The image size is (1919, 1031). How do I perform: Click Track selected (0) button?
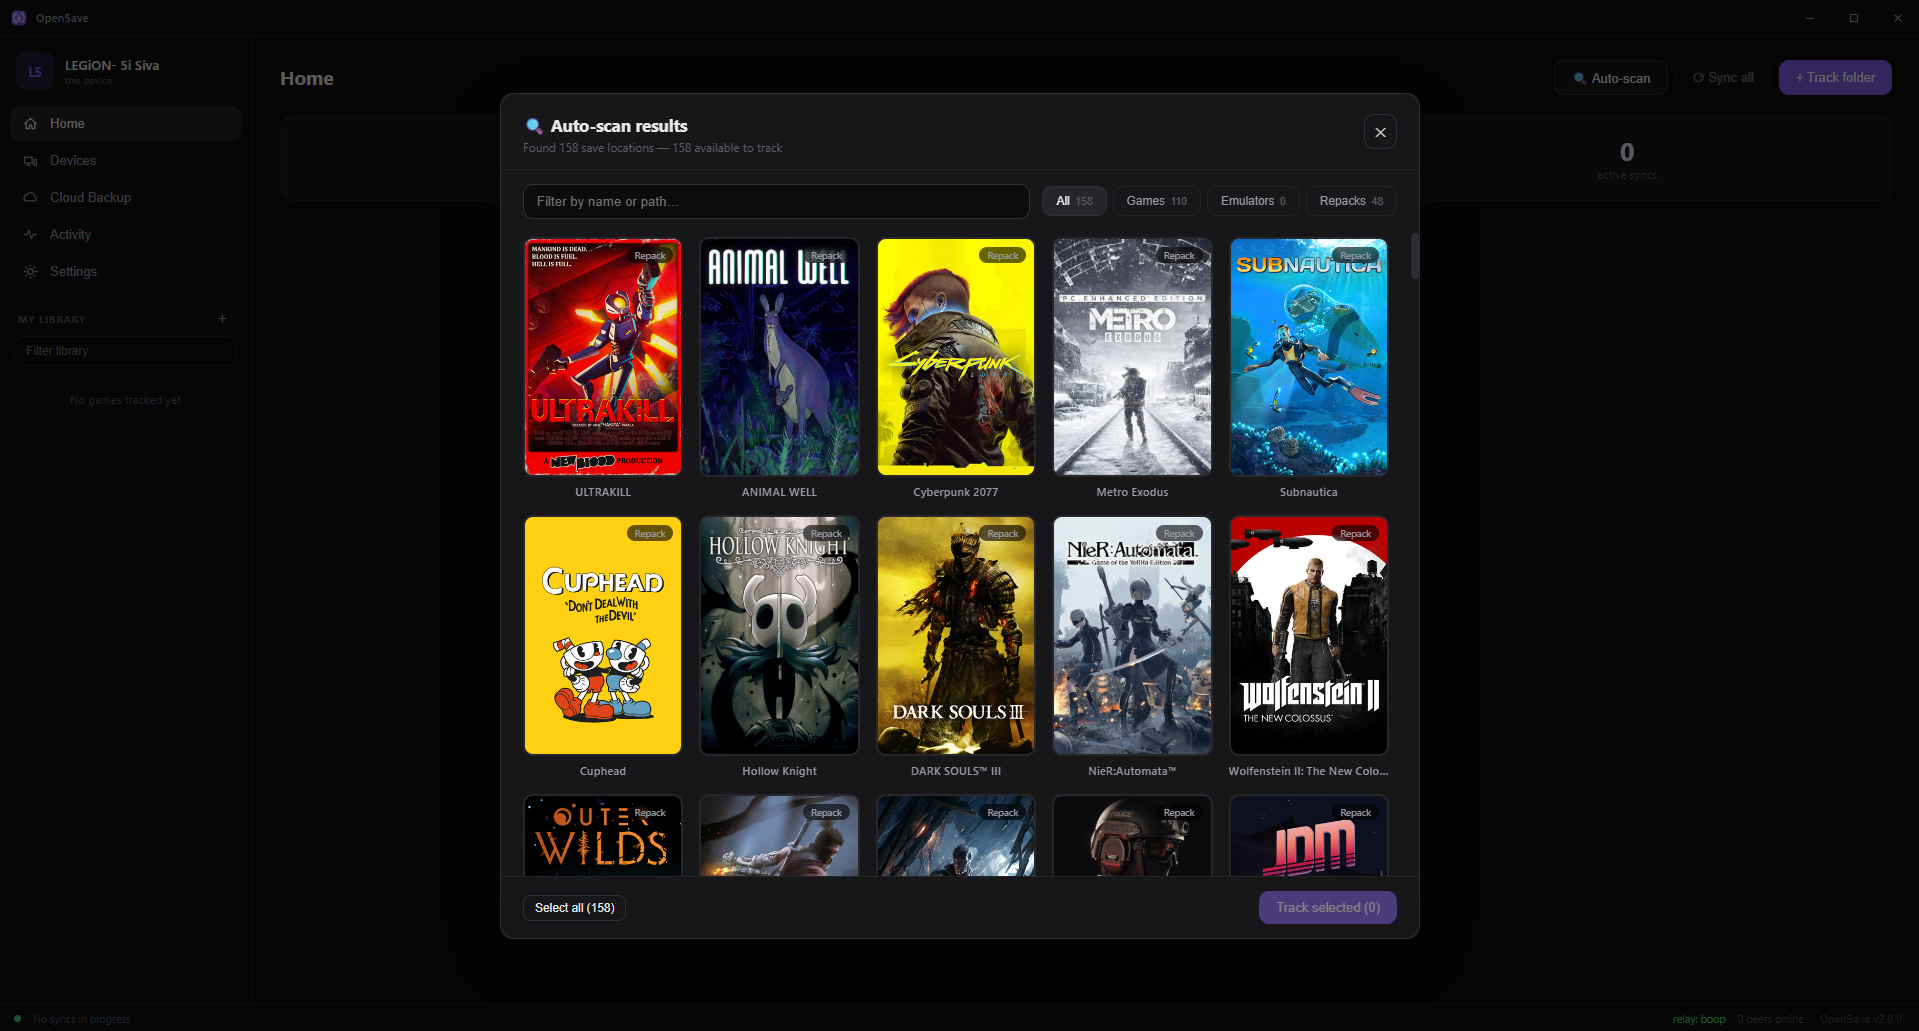(x=1327, y=908)
